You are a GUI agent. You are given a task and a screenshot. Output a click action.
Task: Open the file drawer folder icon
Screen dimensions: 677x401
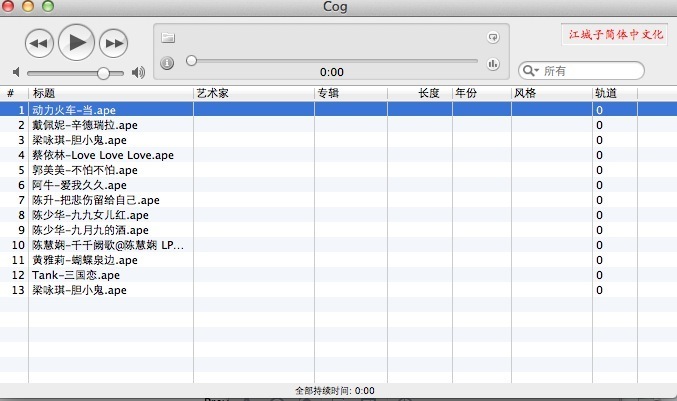[x=168, y=38]
